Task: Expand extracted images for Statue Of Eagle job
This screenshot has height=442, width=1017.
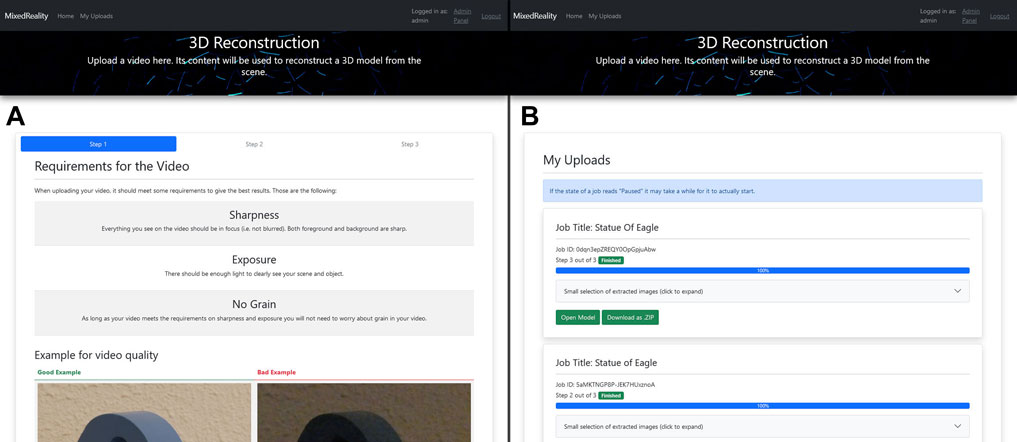Action: pyautogui.click(x=762, y=291)
